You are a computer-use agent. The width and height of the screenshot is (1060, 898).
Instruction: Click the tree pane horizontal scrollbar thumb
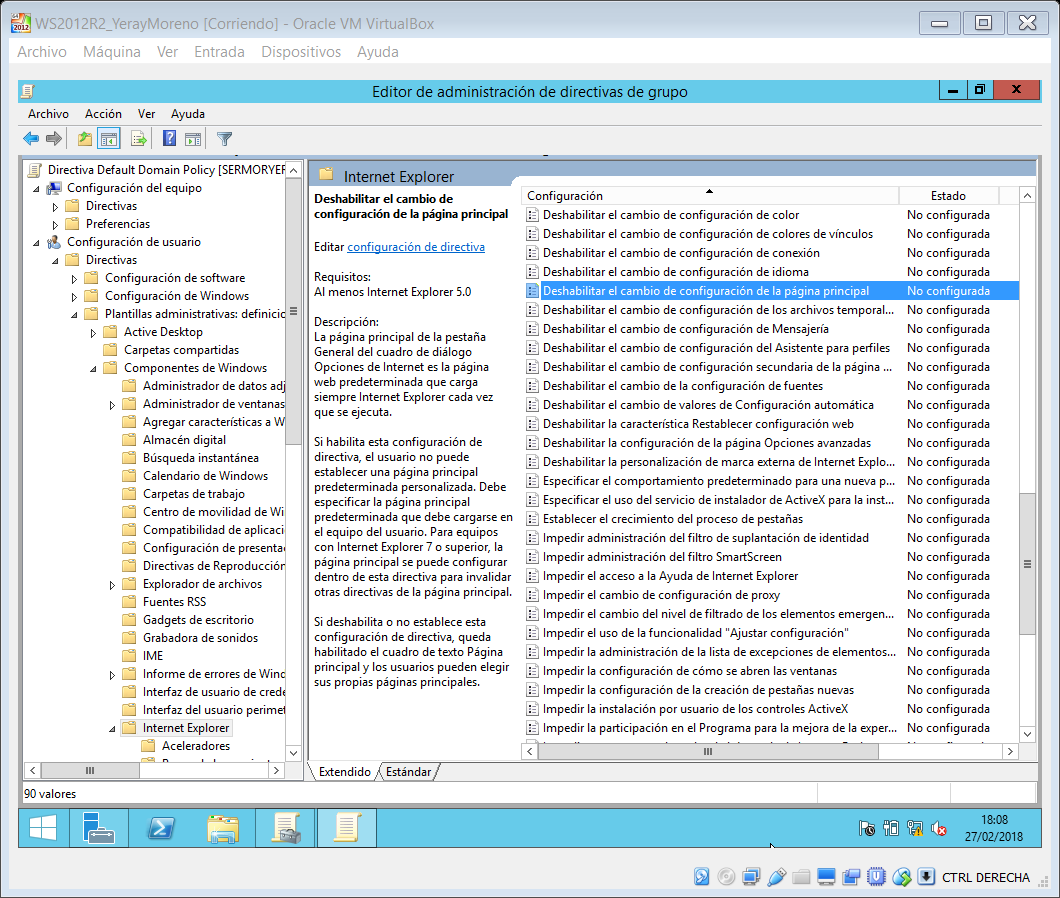[90, 770]
